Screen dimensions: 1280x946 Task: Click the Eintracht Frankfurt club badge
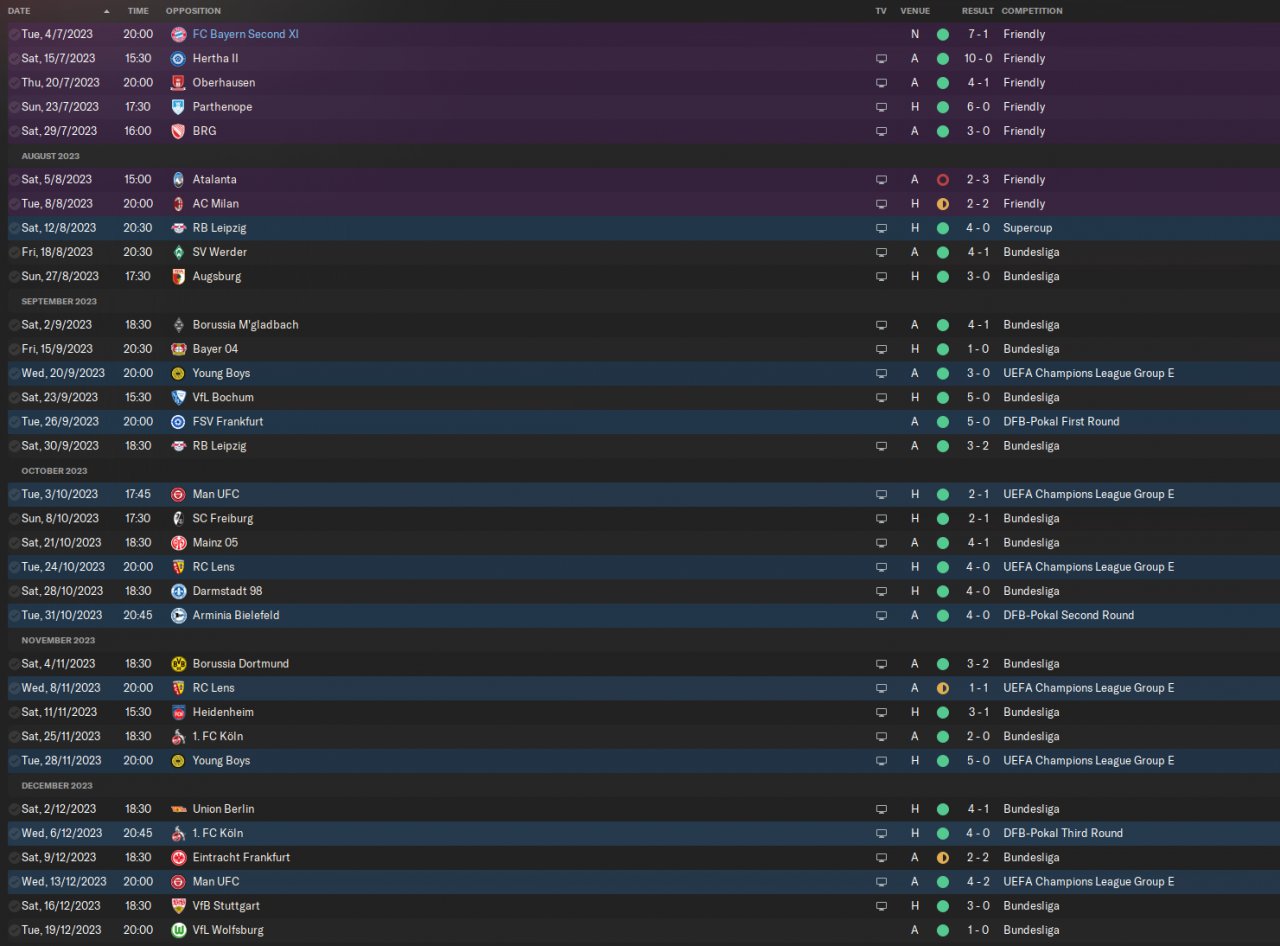click(x=178, y=858)
